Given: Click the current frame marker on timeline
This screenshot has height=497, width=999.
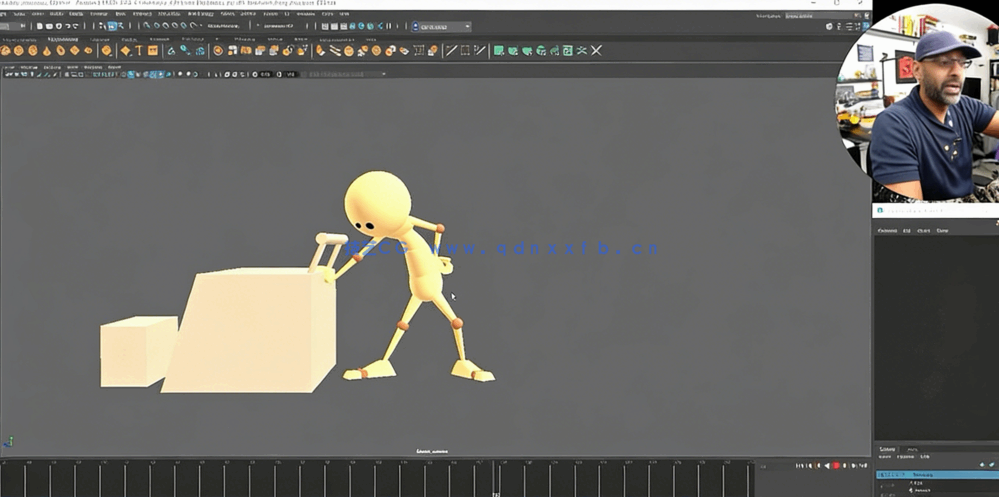Looking at the screenshot, I should (496, 477).
